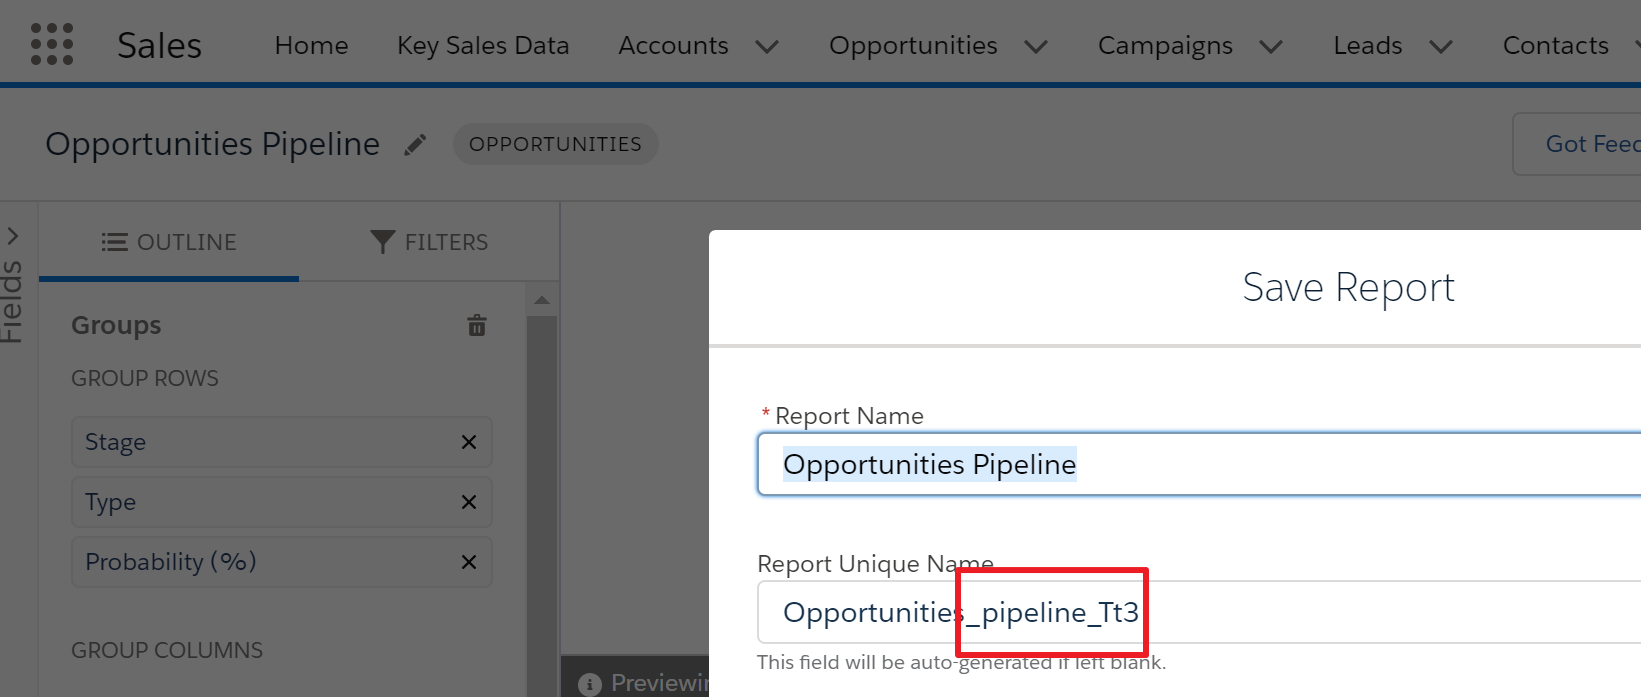Expand the Leads dropdown chevron

(x=1441, y=46)
